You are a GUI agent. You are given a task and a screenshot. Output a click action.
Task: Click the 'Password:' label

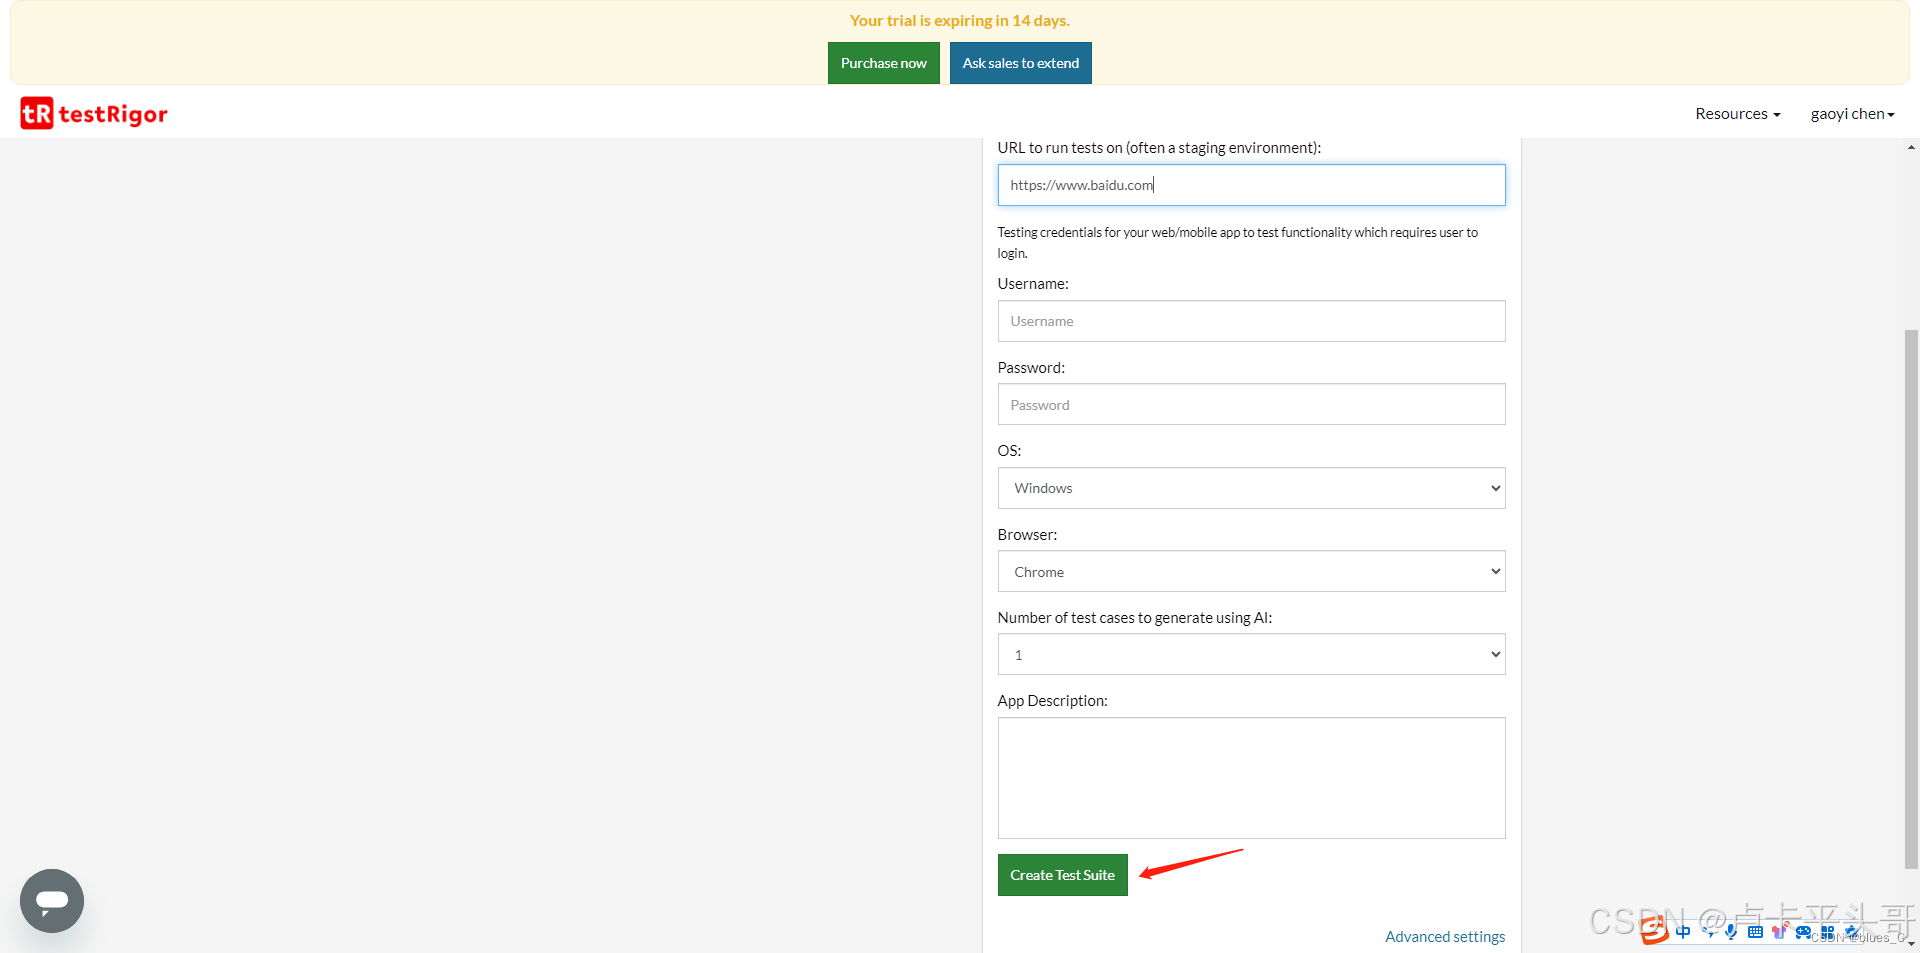[x=1031, y=368]
